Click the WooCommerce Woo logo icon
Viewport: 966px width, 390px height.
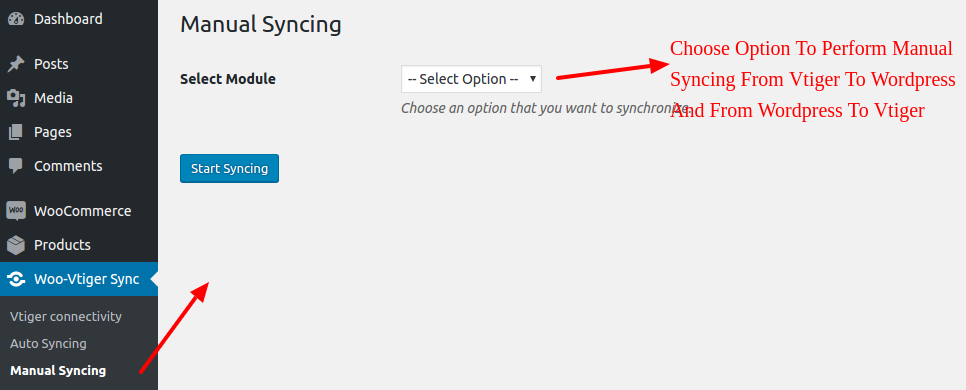(16, 211)
